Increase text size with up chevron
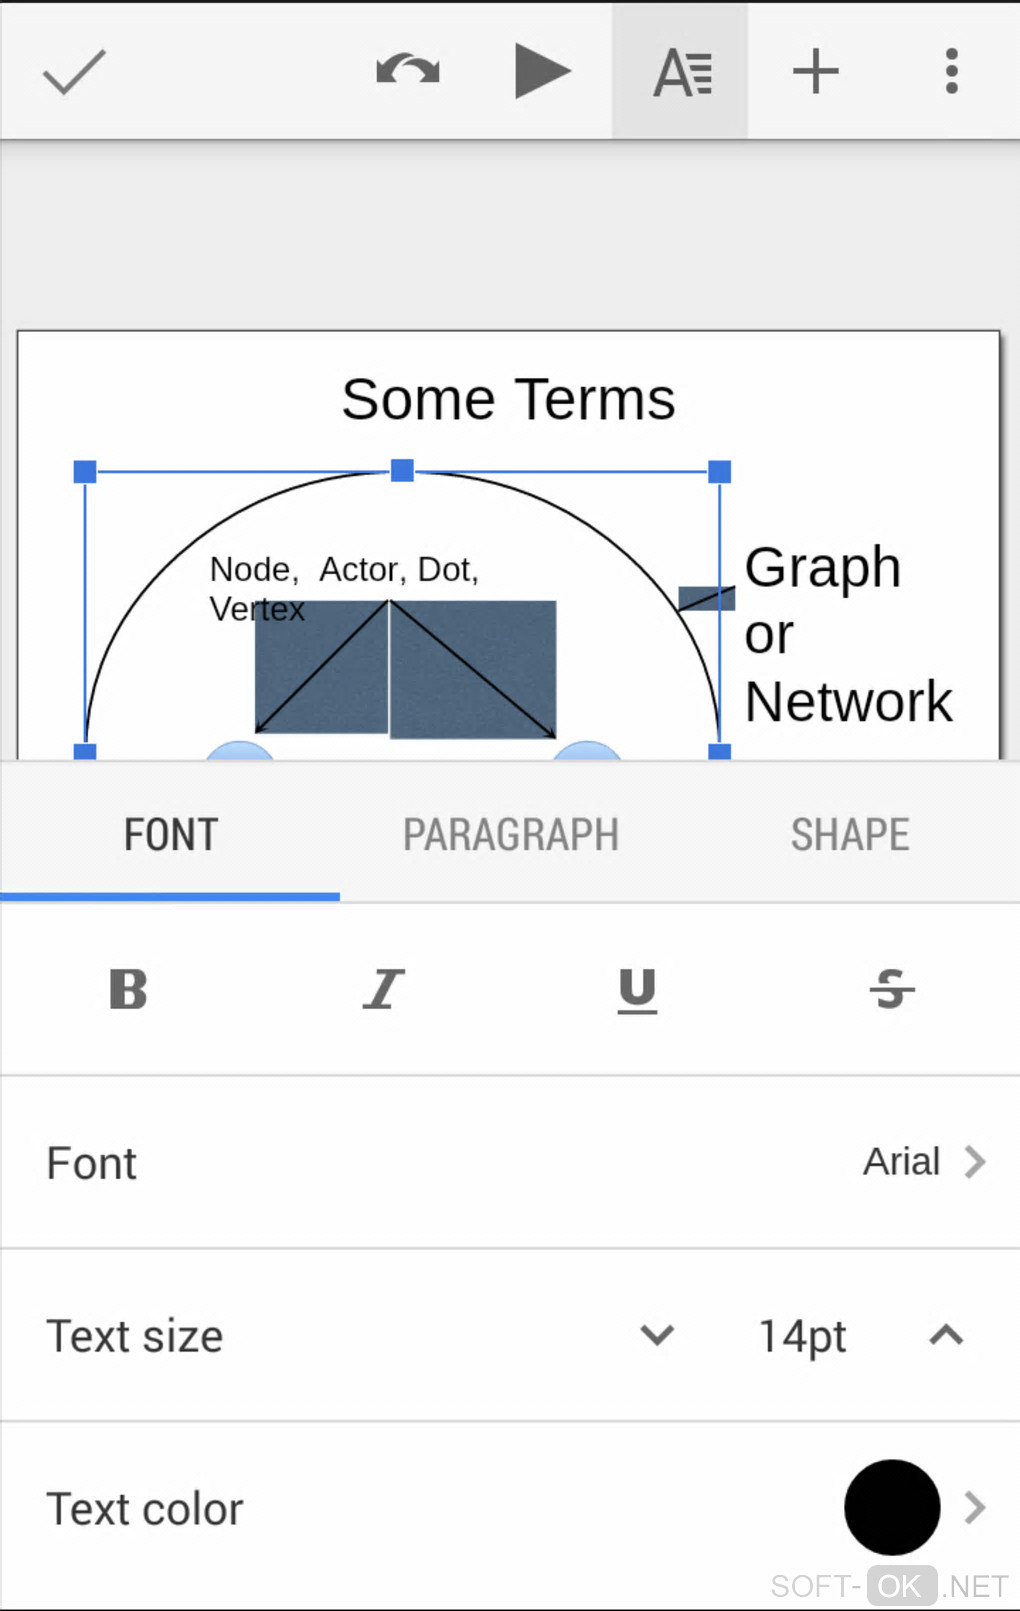Screen dimensions: 1020x1611 click(x=946, y=1335)
